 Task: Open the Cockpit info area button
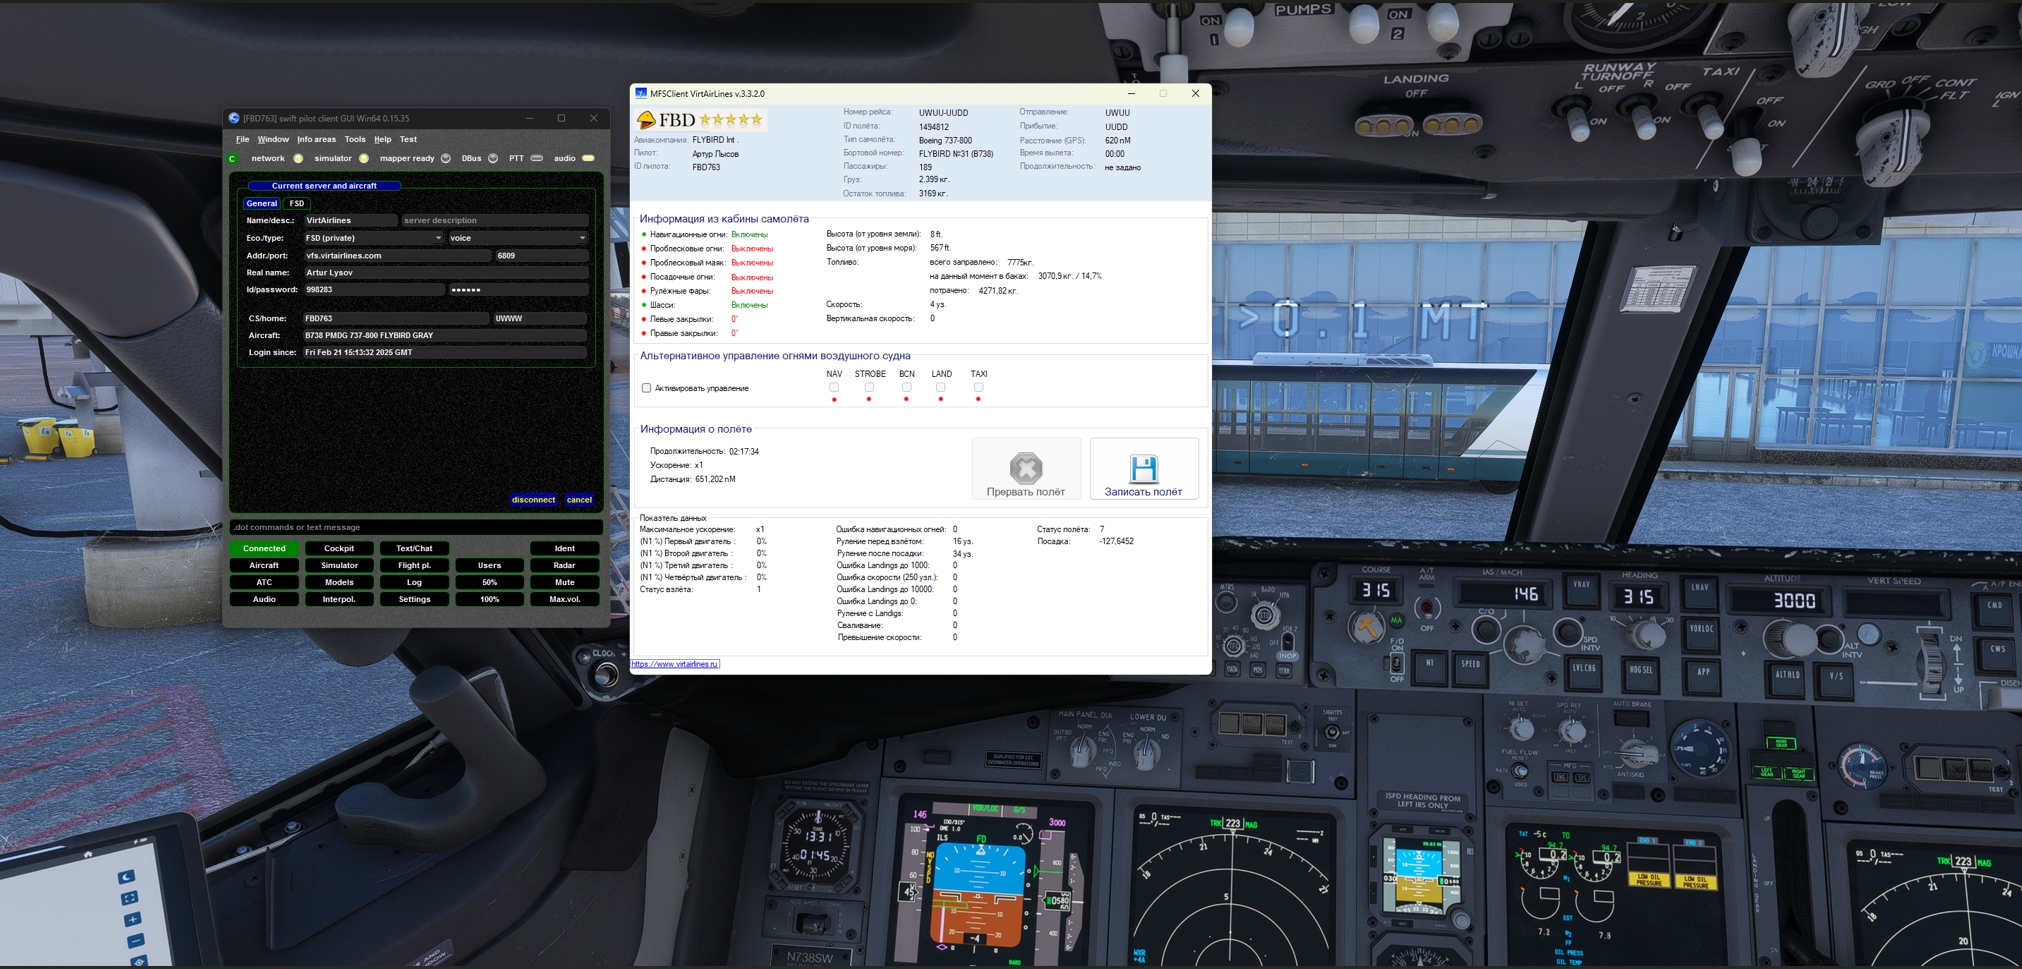tap(339, 548)
